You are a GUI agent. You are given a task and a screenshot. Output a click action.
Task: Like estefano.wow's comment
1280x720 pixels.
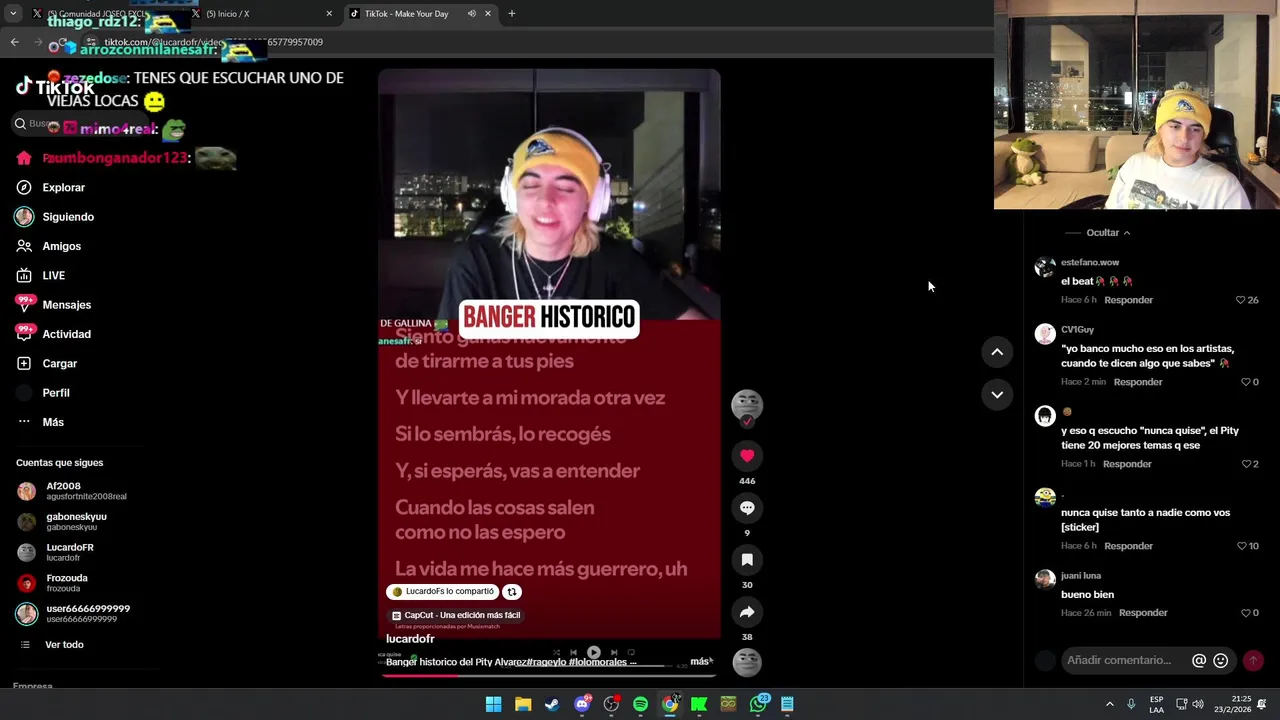pos(1241,300)
